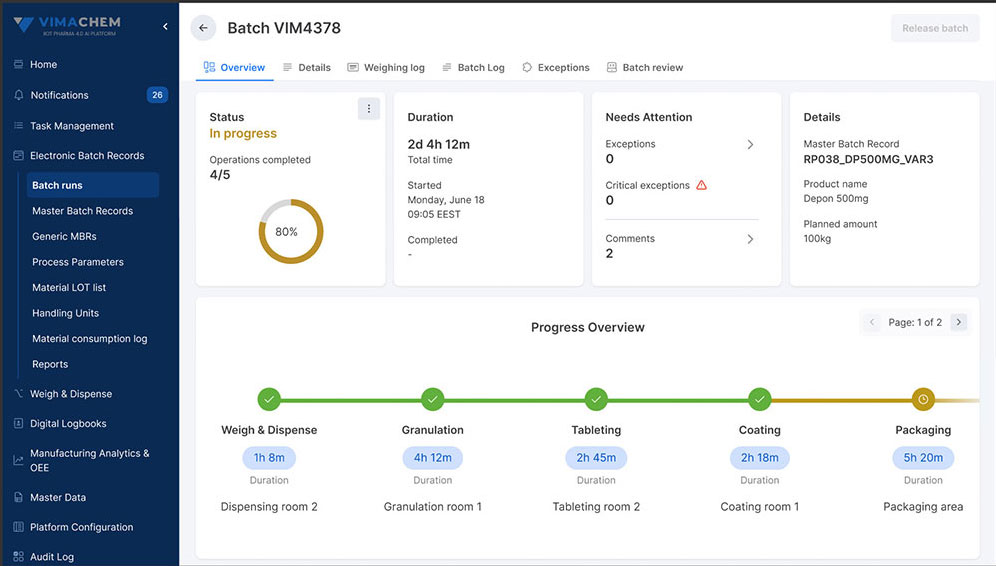The height and width of the screenshot is (566, 996).
Task: Expand the Exceptions chevron in Needs Attention
Action: [x=750, y=145]
